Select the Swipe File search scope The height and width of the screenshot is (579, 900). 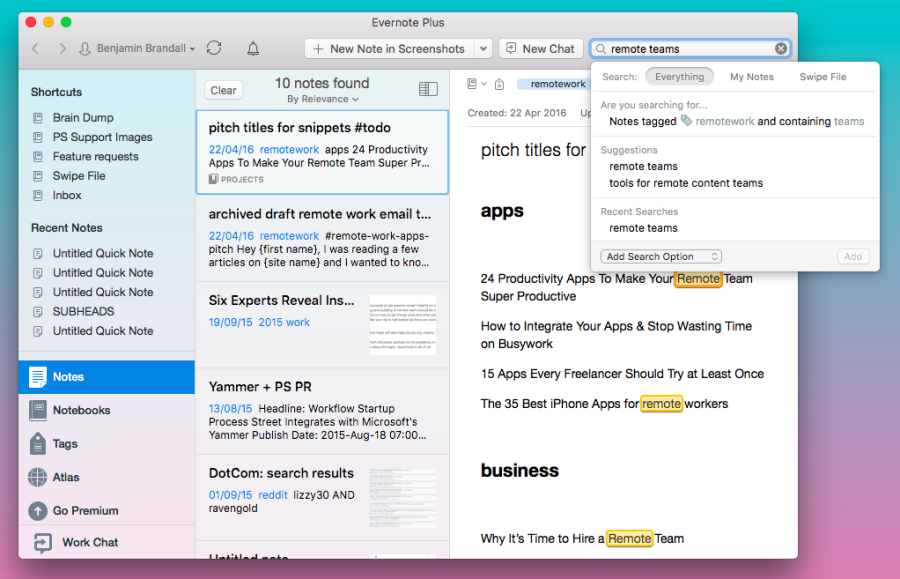coord(823,77)
